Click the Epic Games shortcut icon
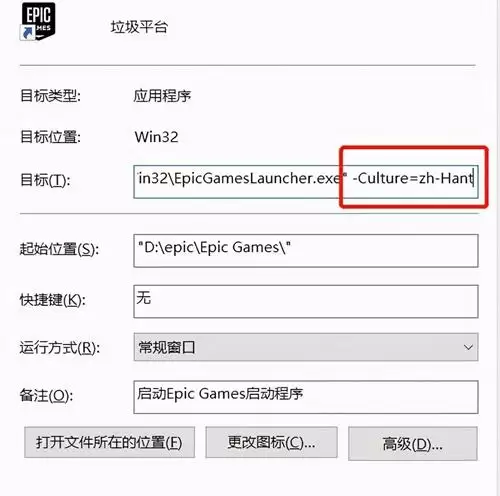The height and width of the screenshot is (496, 500). (x=38, y=21)
